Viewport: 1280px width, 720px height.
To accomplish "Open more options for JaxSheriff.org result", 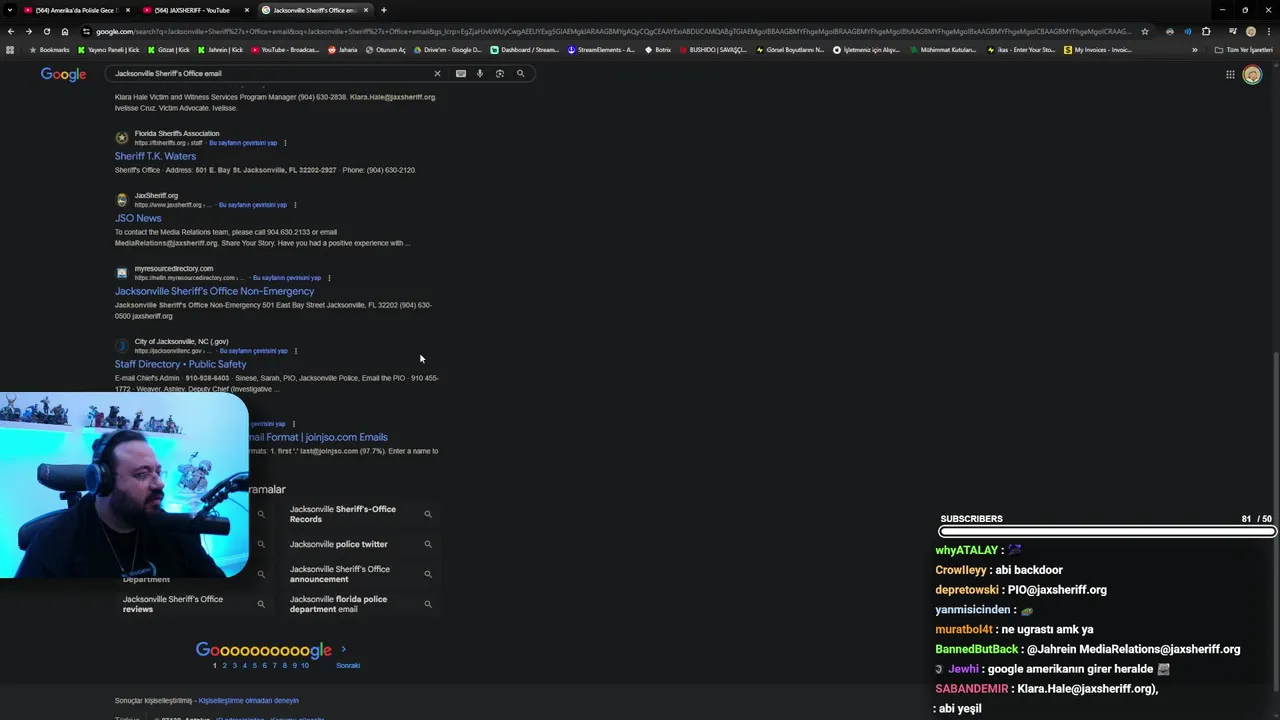I will (x=295, y=205).
